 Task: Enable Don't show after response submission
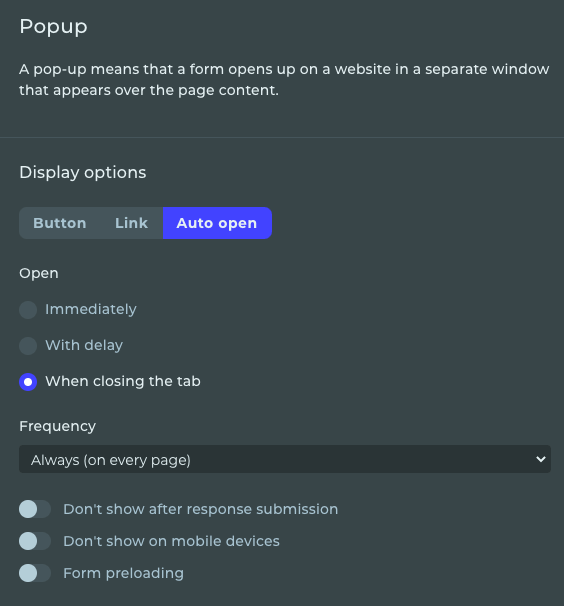point(35,509)
